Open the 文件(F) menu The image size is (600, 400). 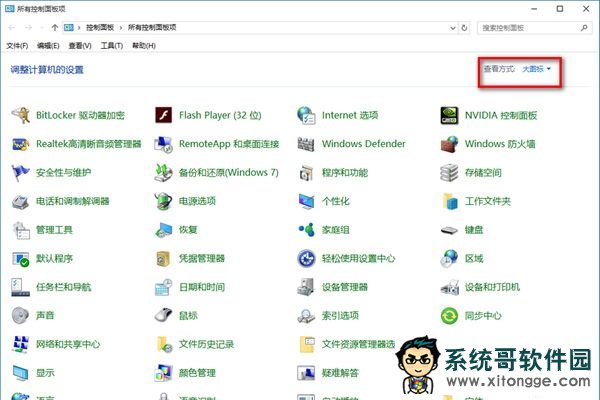point(17,46)
